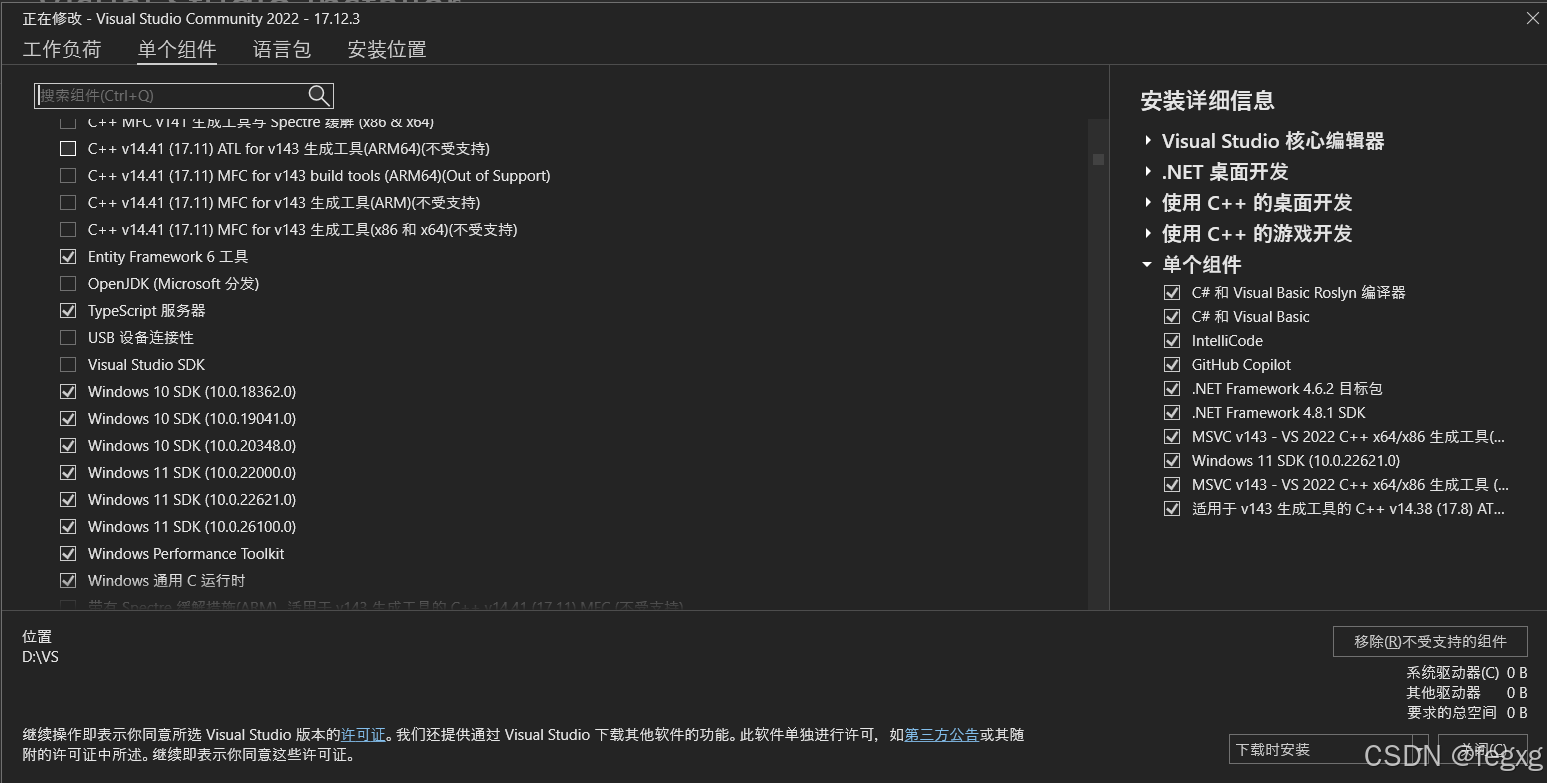This screenshot has width=1547, height=783.
Task: Enable USB 设备连接性 checkbox
Action: coord(68,338)
